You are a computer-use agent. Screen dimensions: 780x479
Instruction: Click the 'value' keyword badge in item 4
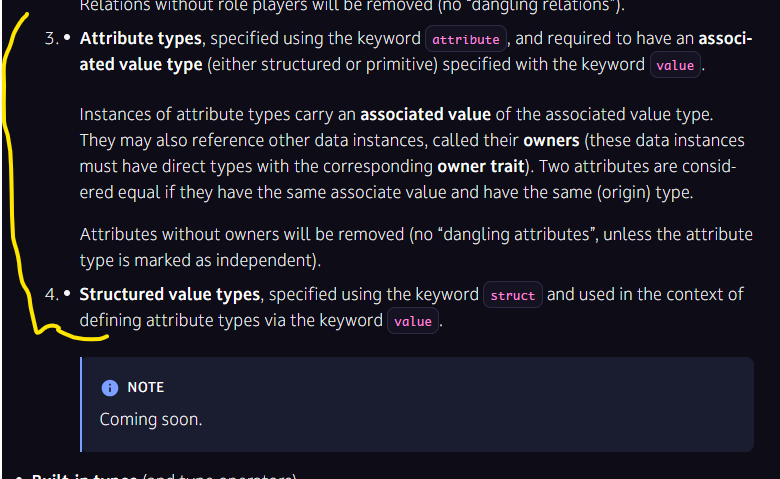click(413, 321)
